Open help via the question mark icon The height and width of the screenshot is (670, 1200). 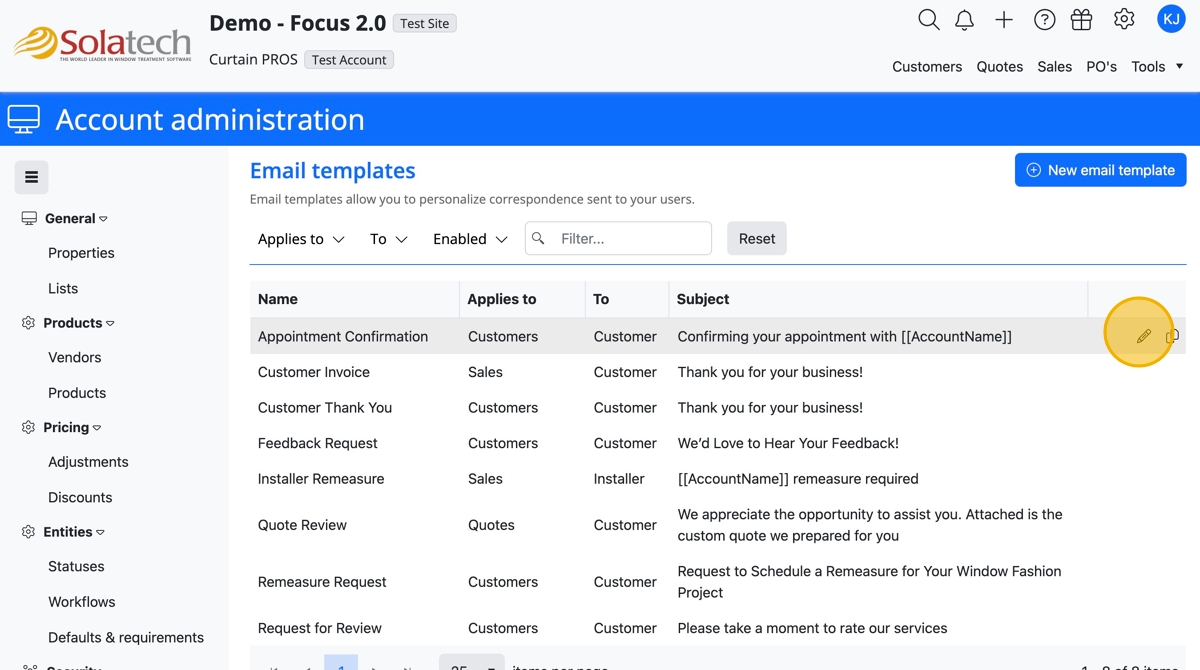[x=1044, y=20]
